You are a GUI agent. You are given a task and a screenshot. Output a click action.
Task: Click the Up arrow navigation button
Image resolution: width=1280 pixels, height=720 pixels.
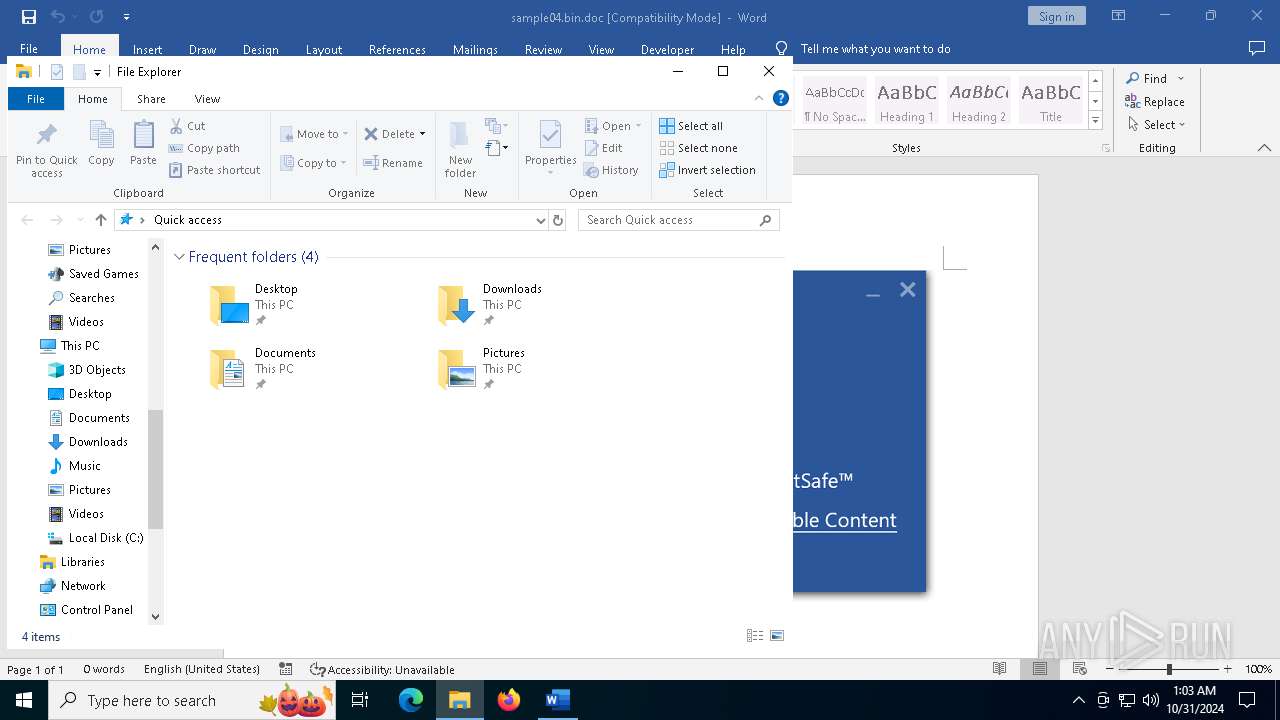101,220
